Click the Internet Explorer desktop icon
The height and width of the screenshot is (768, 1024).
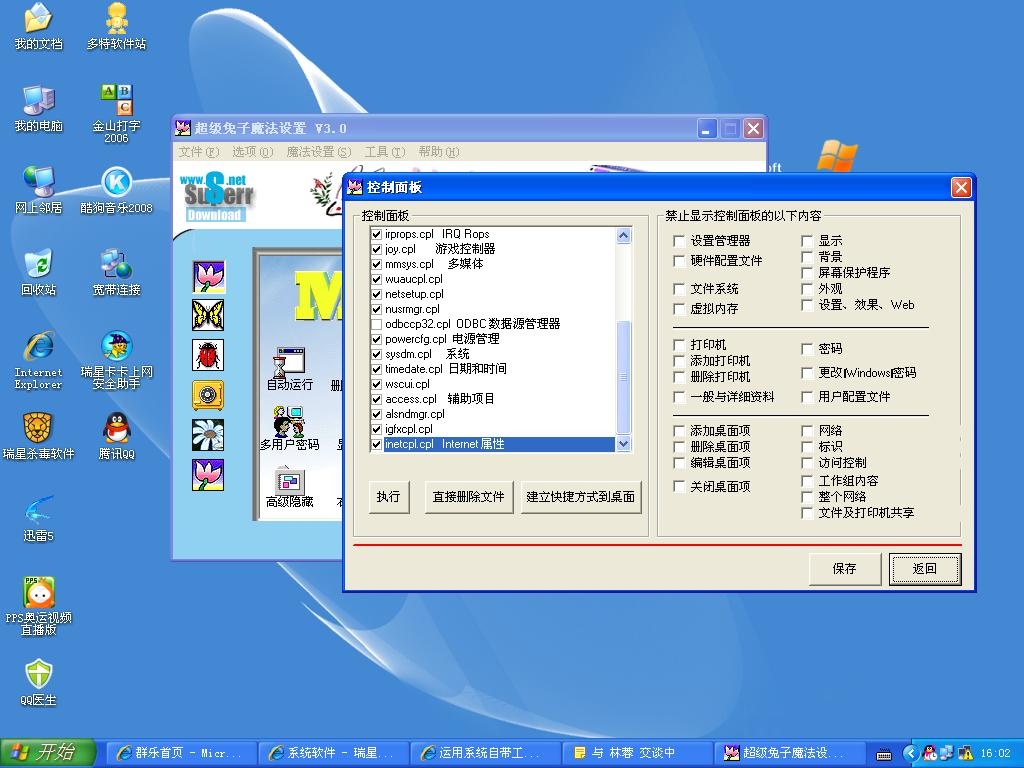point(39,360)
